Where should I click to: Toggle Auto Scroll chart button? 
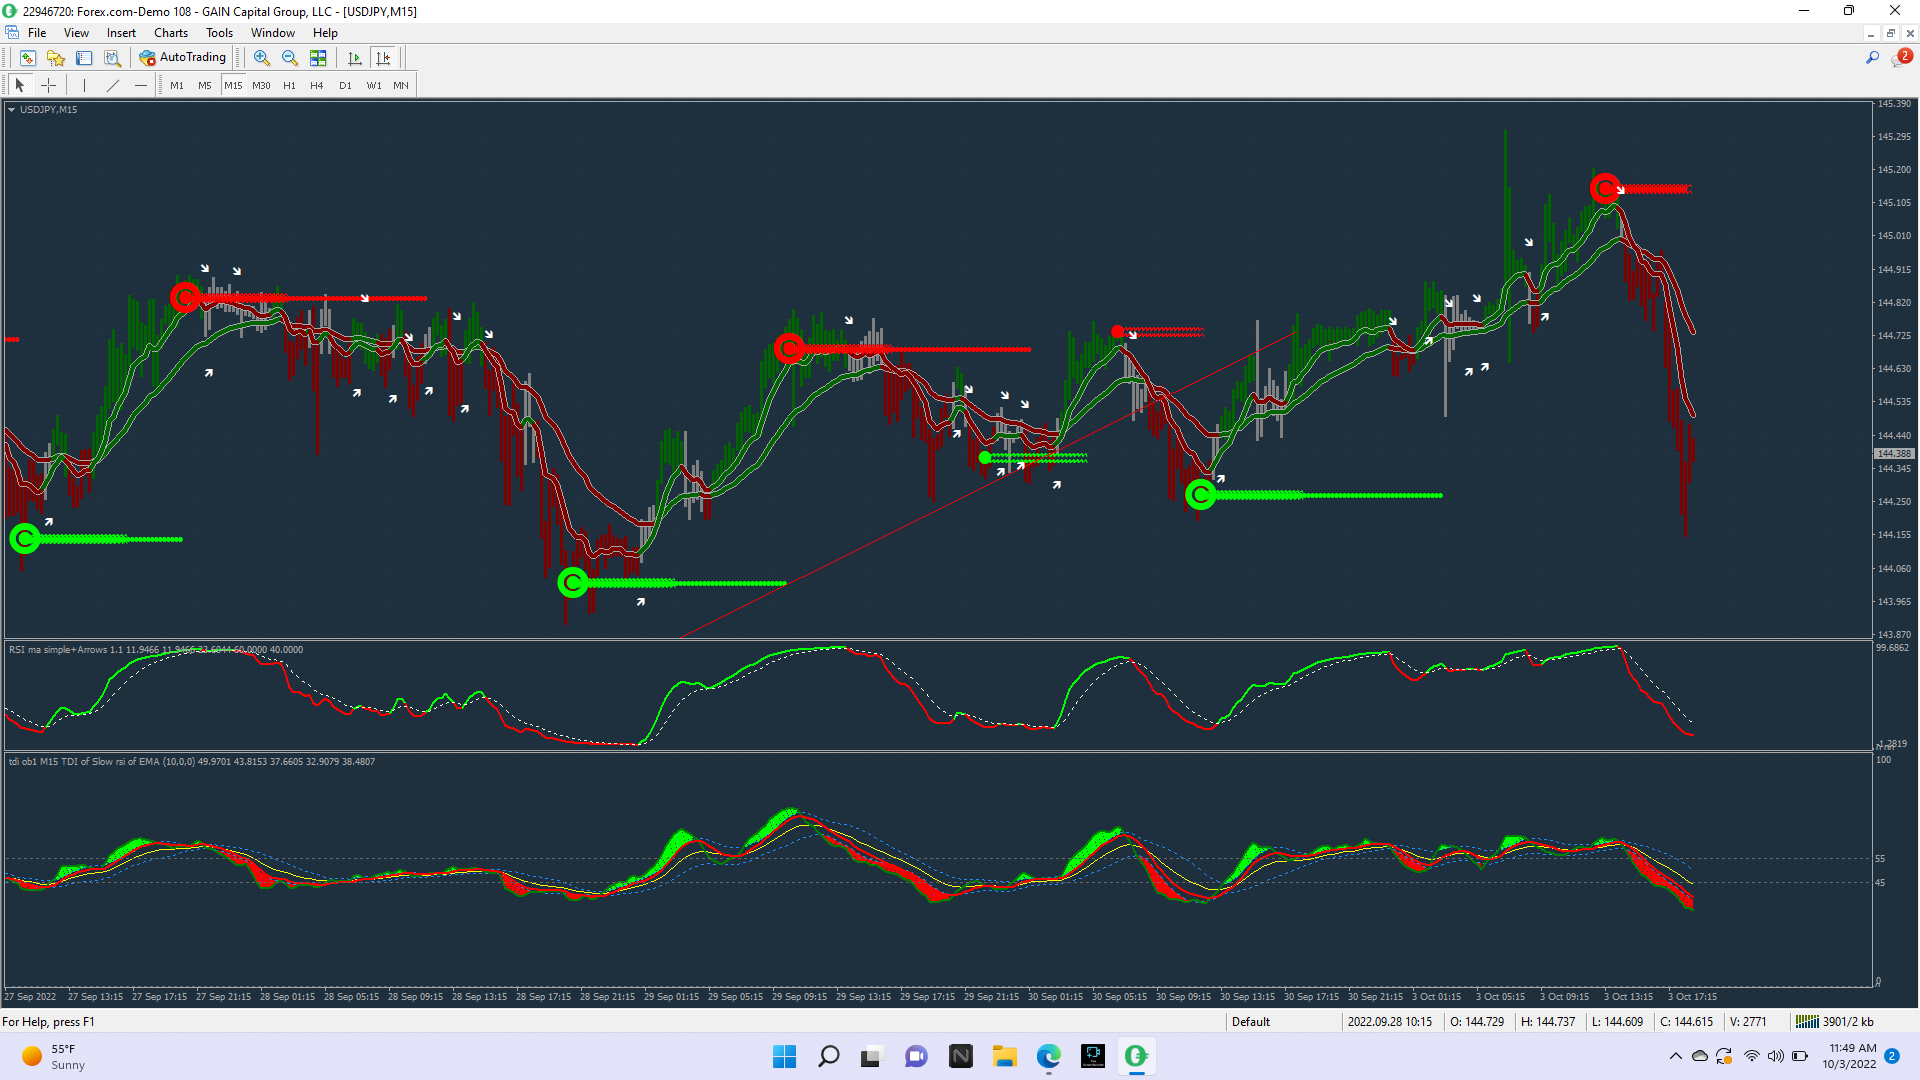coord(355,58)
